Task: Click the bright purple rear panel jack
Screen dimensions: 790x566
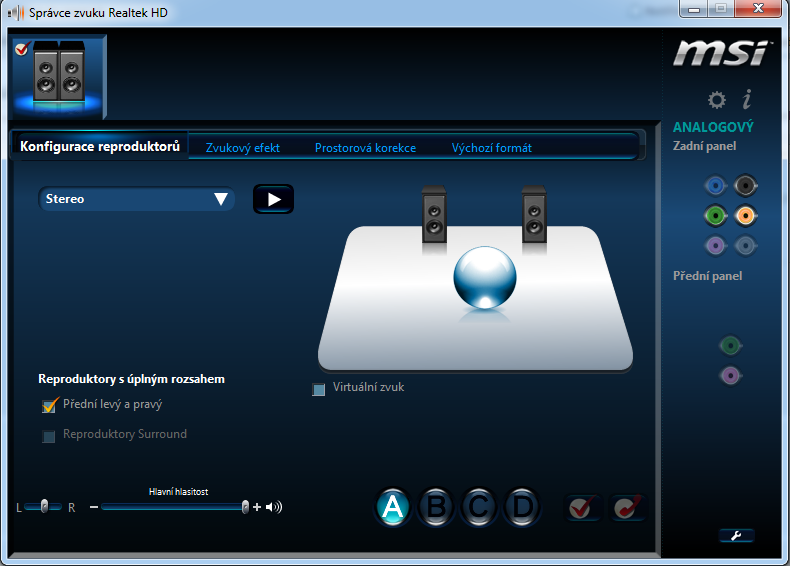Action: (x=715, y=246)
